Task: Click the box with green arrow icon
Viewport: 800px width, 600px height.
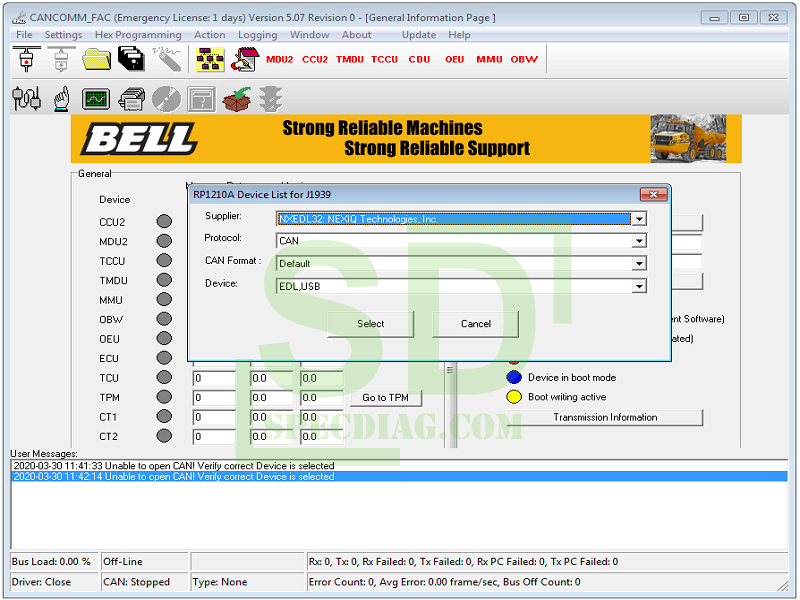Action: [x=236, y=99]
